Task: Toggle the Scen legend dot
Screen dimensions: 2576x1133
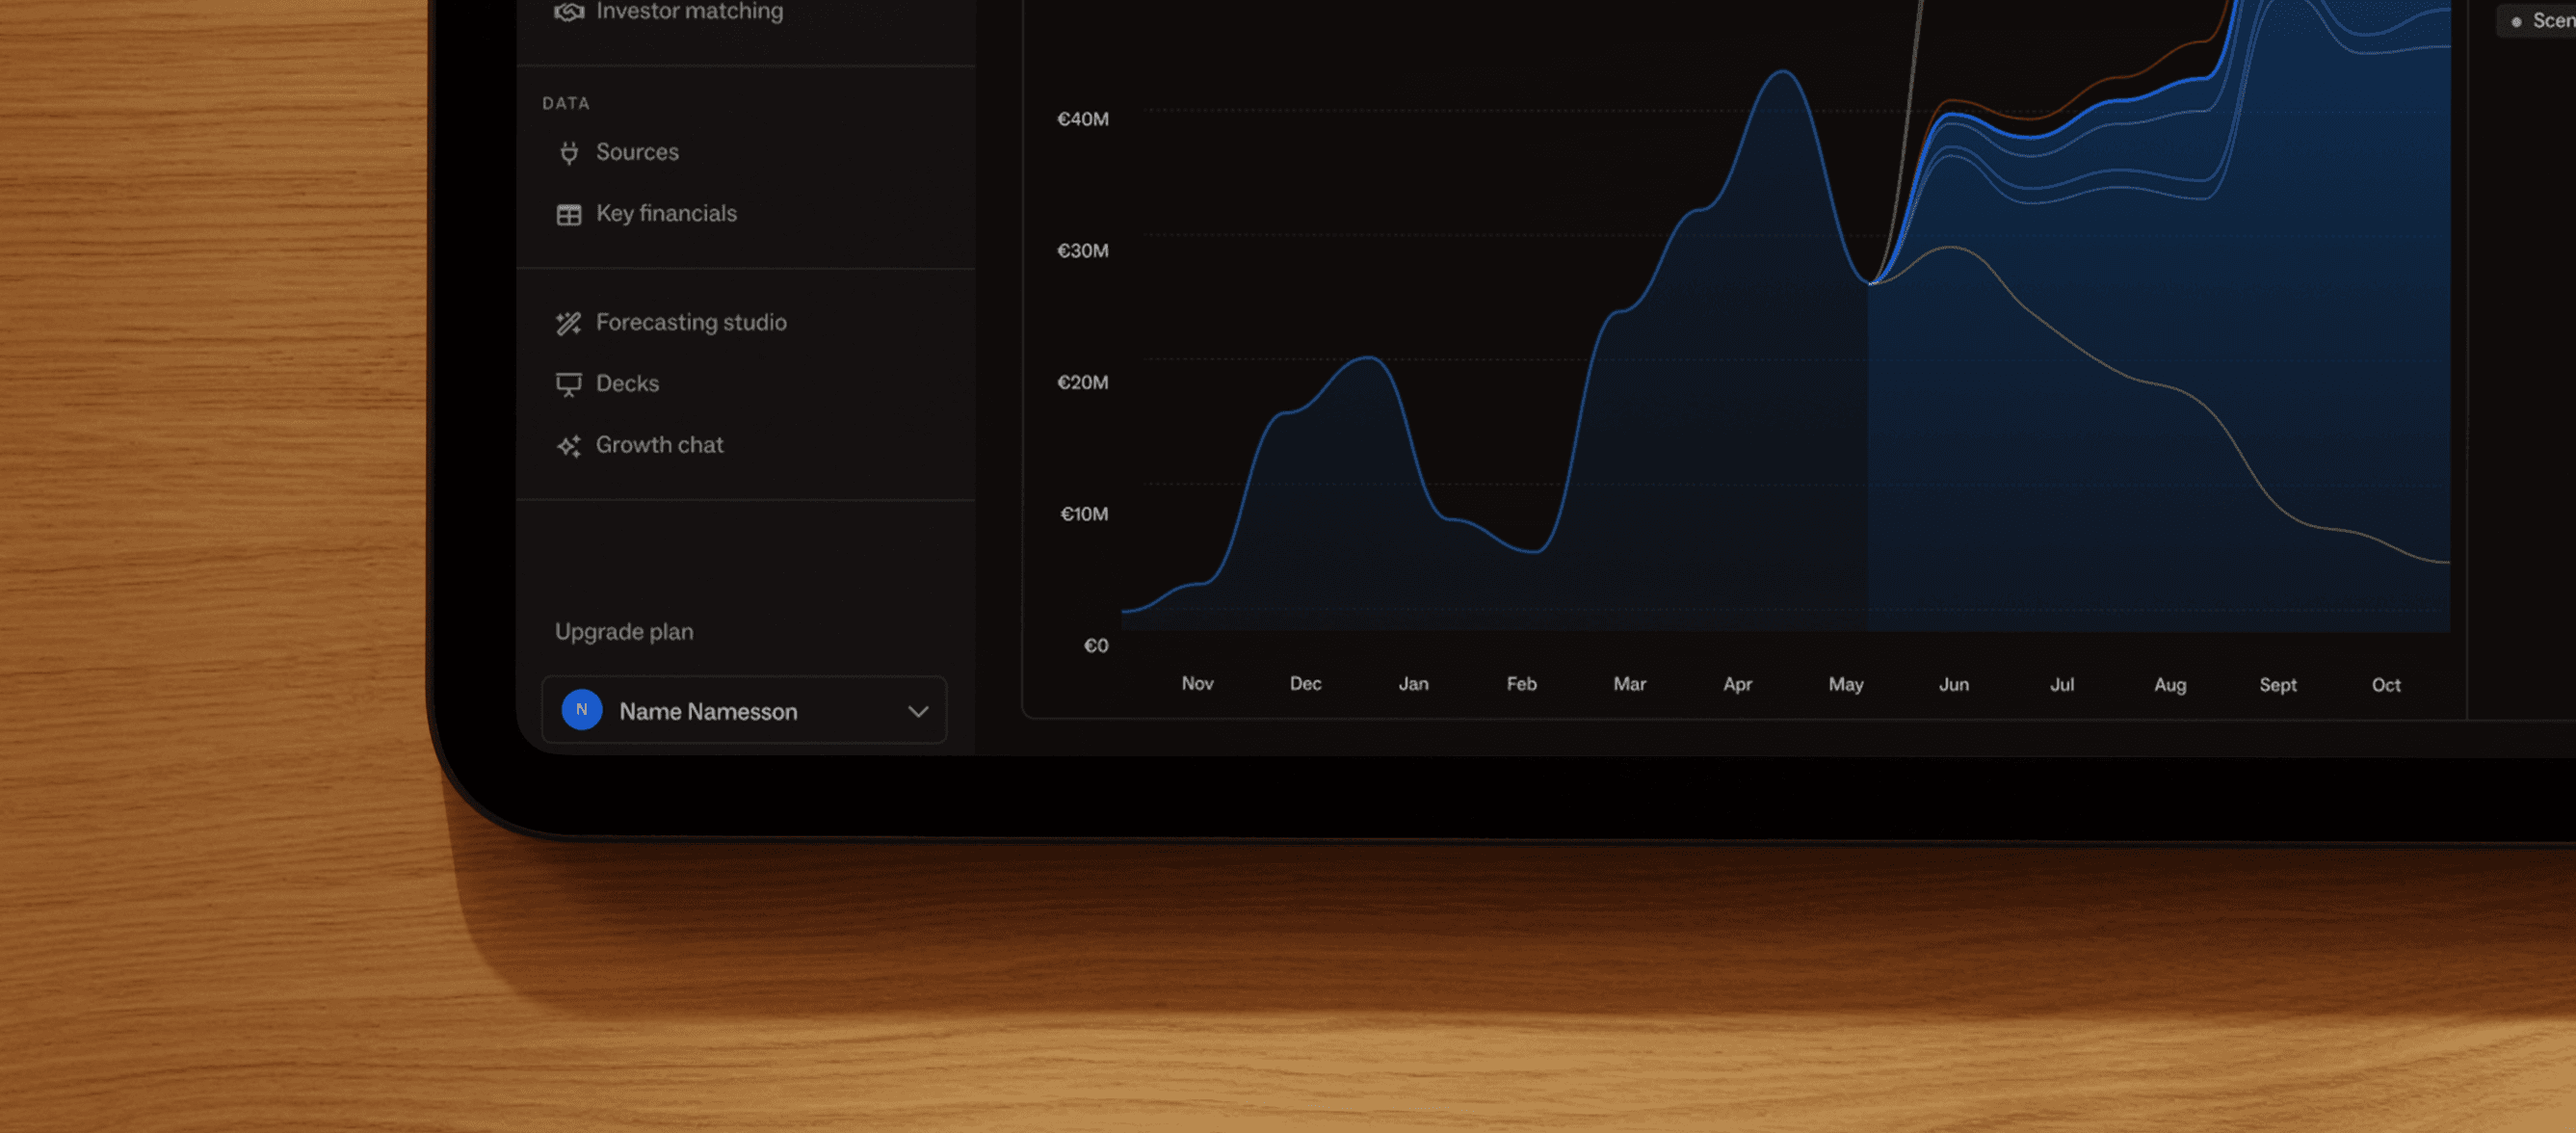Action: [x=2516, y=21]
